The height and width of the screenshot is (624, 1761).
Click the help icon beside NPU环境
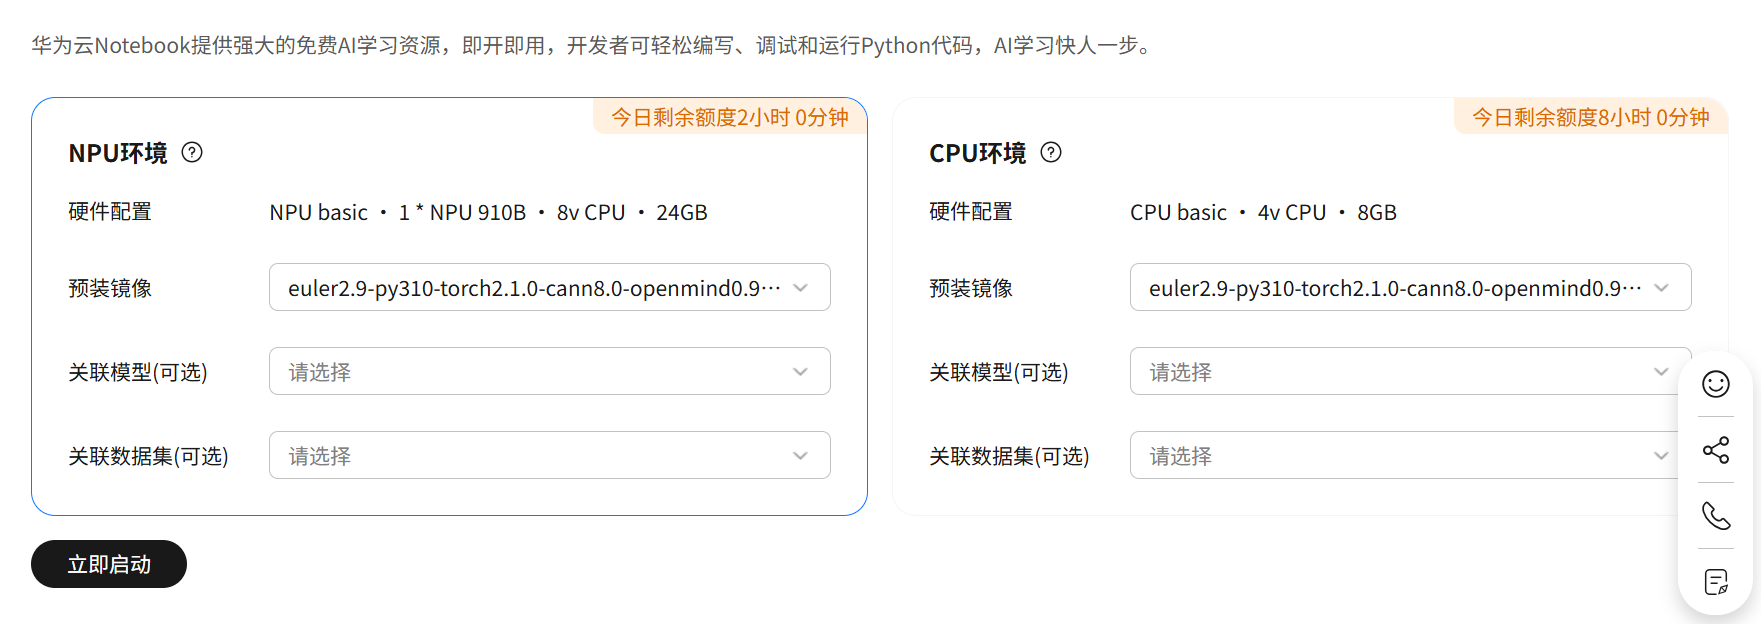192,152
